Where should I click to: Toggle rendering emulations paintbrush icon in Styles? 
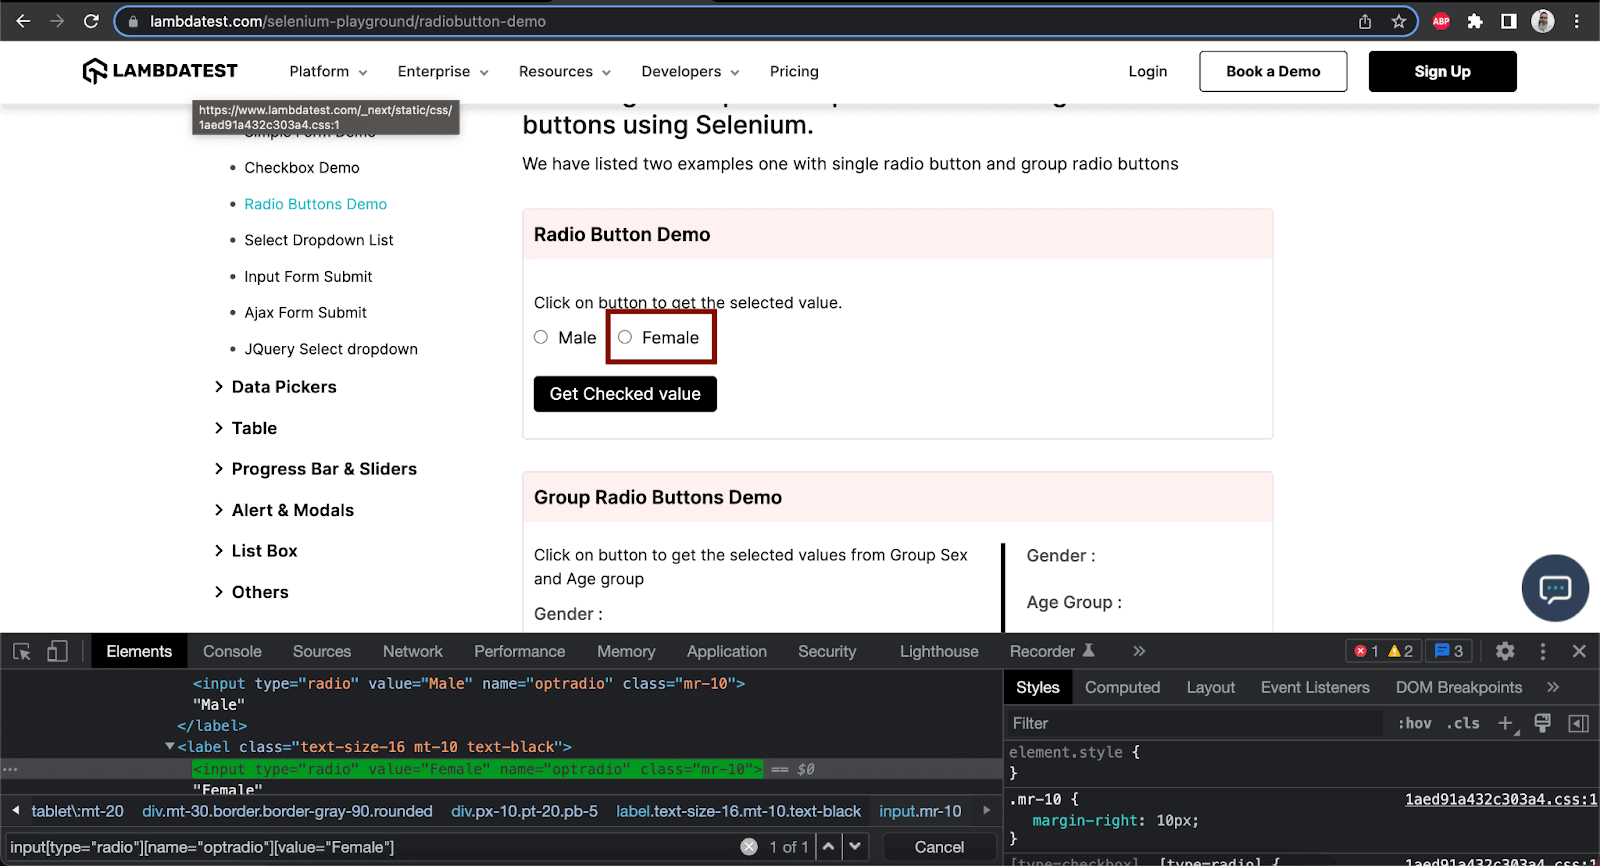click(x=1542, y=723)
